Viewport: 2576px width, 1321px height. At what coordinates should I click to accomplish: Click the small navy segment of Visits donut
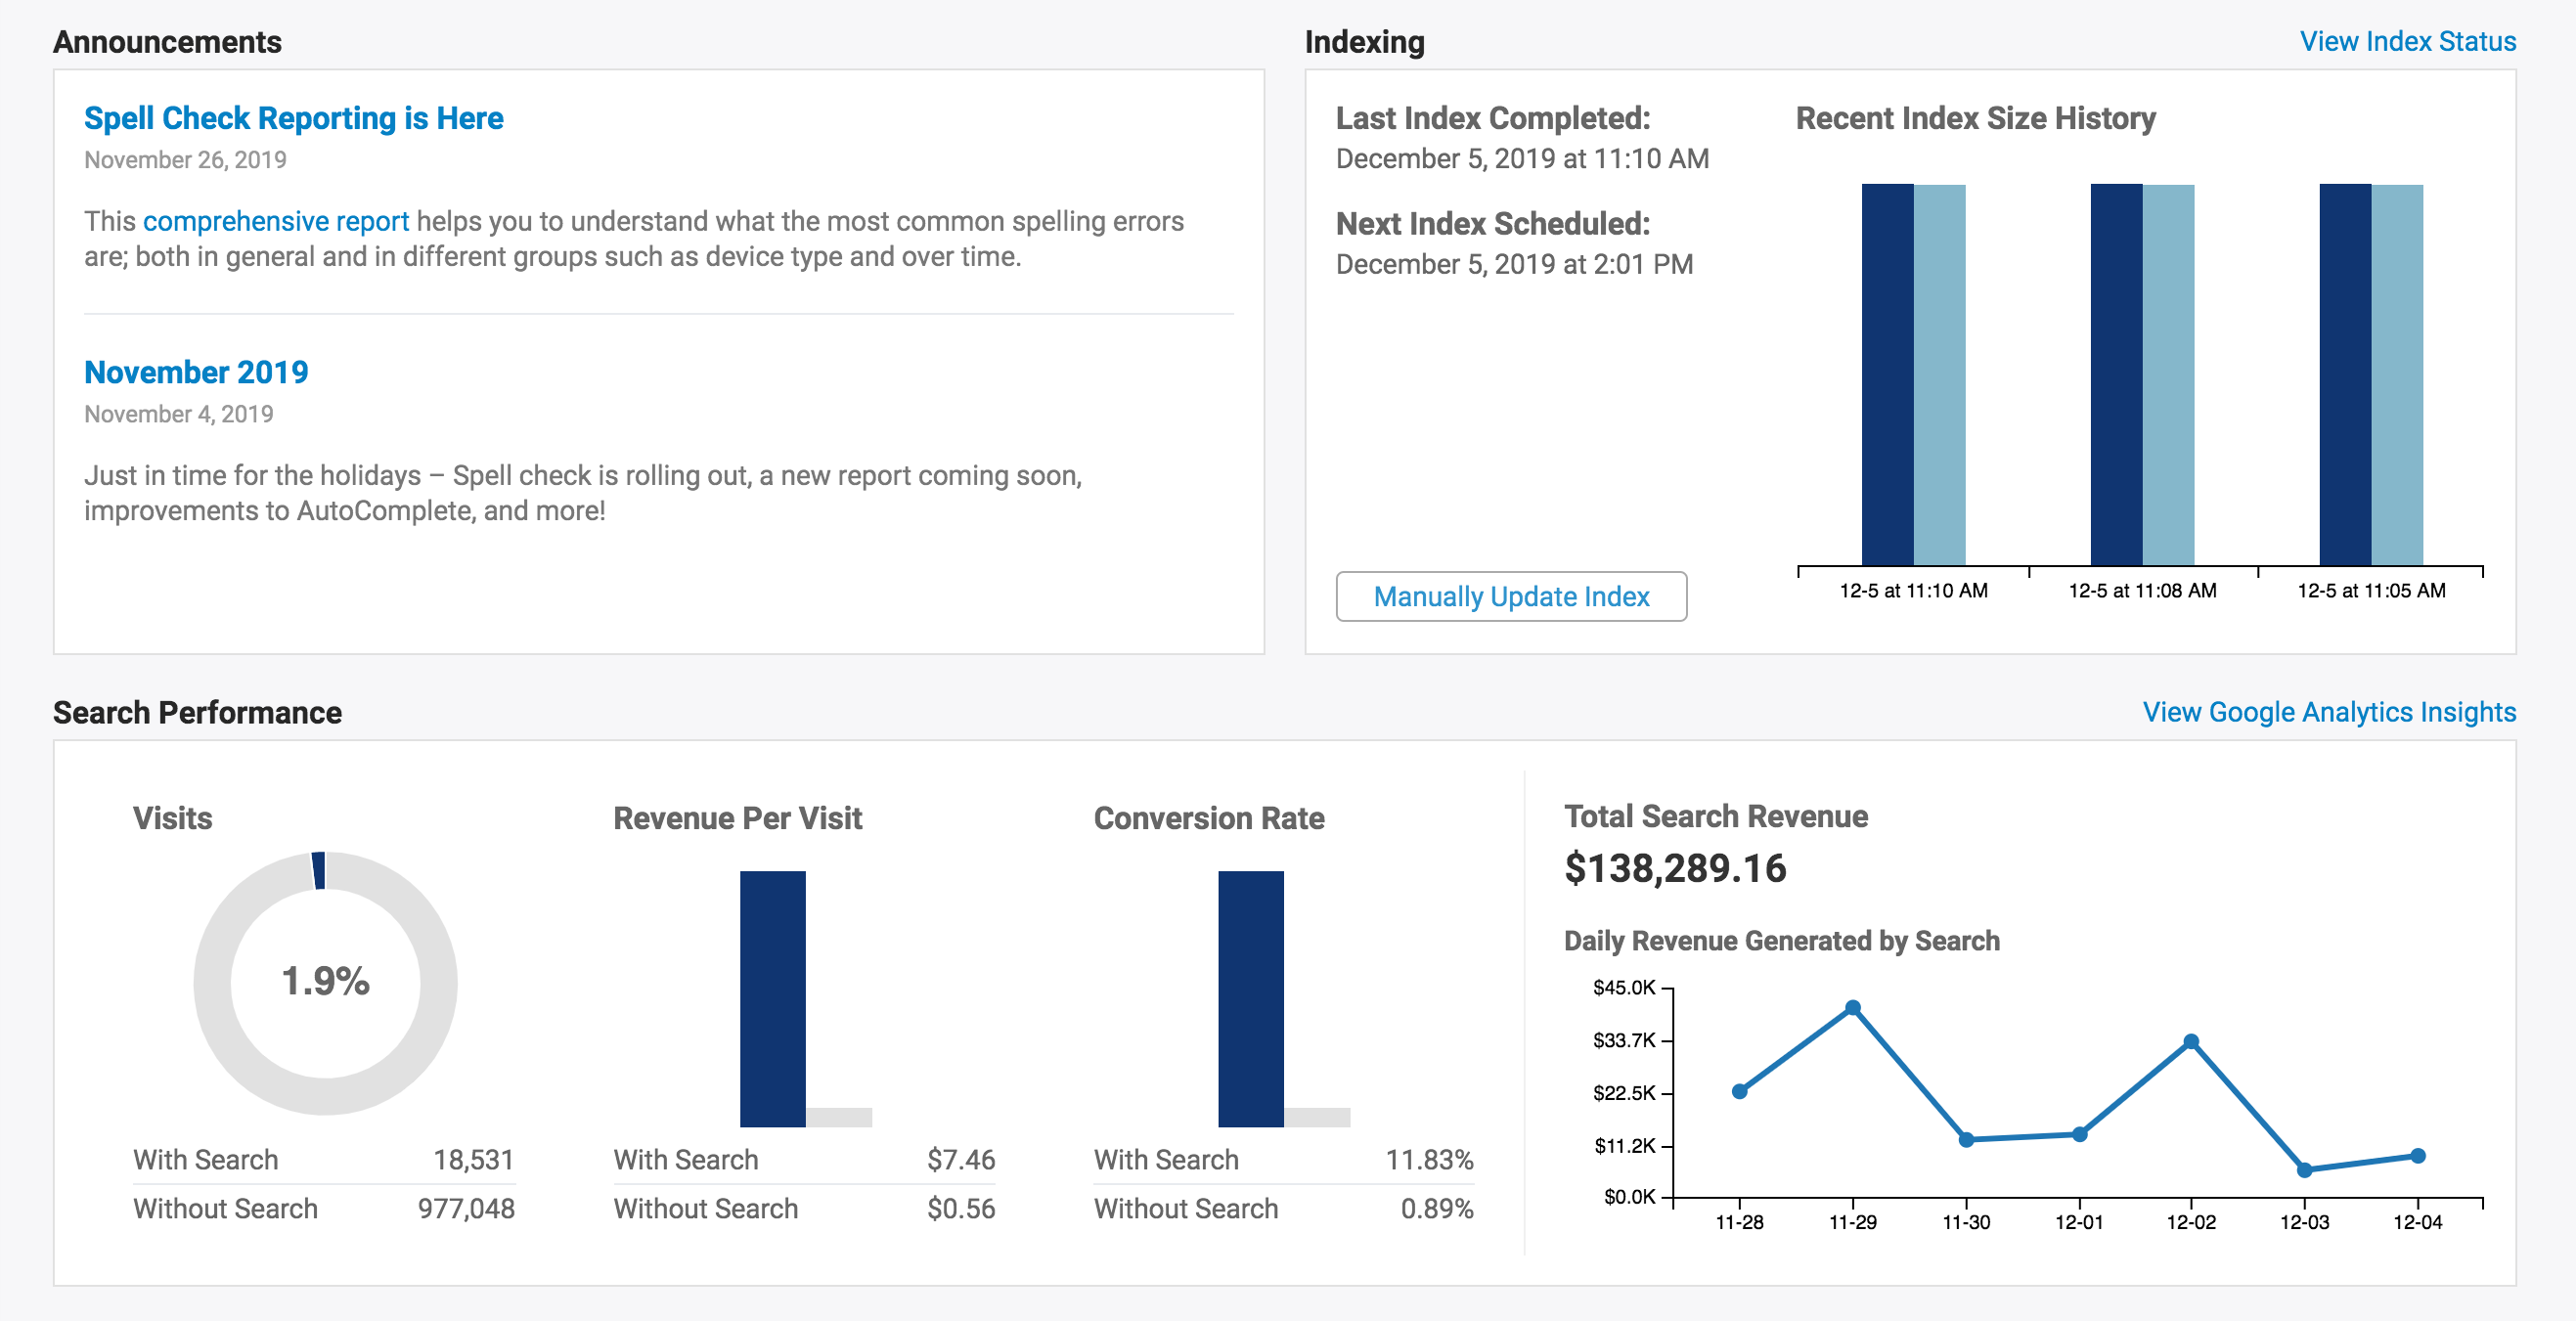click(319, 870)
